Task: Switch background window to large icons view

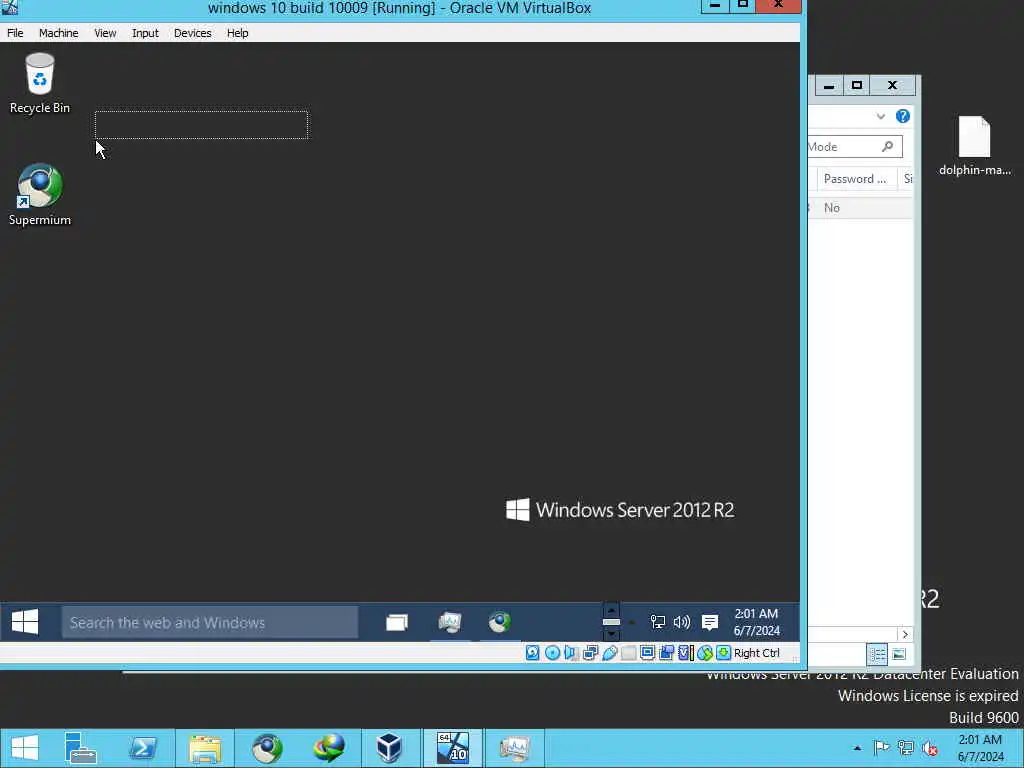Action: pos(899,654)
